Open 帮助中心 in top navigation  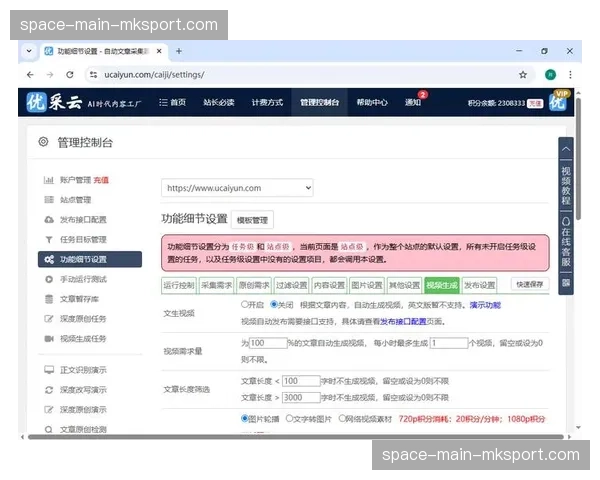pos(372,102)
